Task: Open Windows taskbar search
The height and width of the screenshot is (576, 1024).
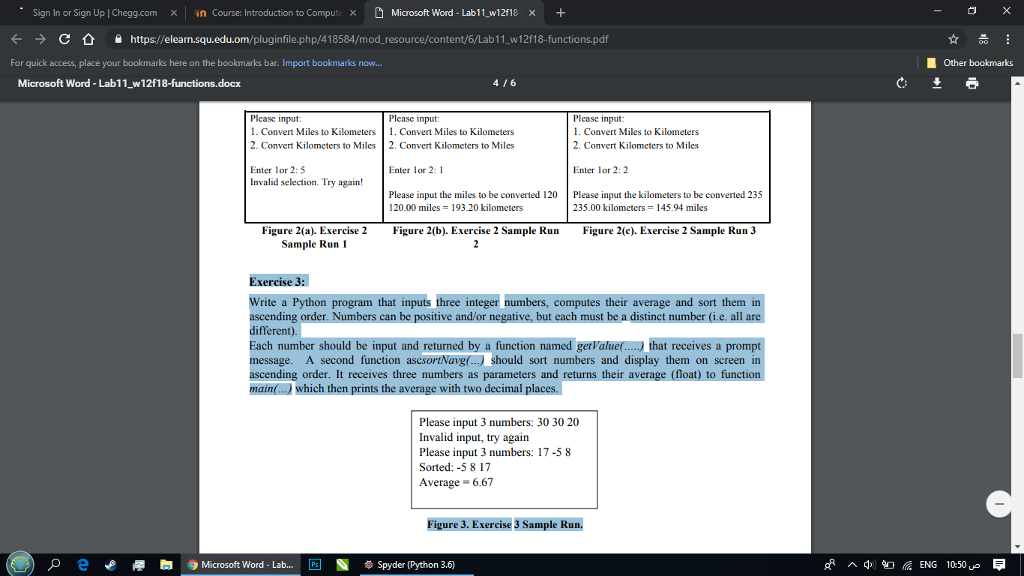Action: 54,564
